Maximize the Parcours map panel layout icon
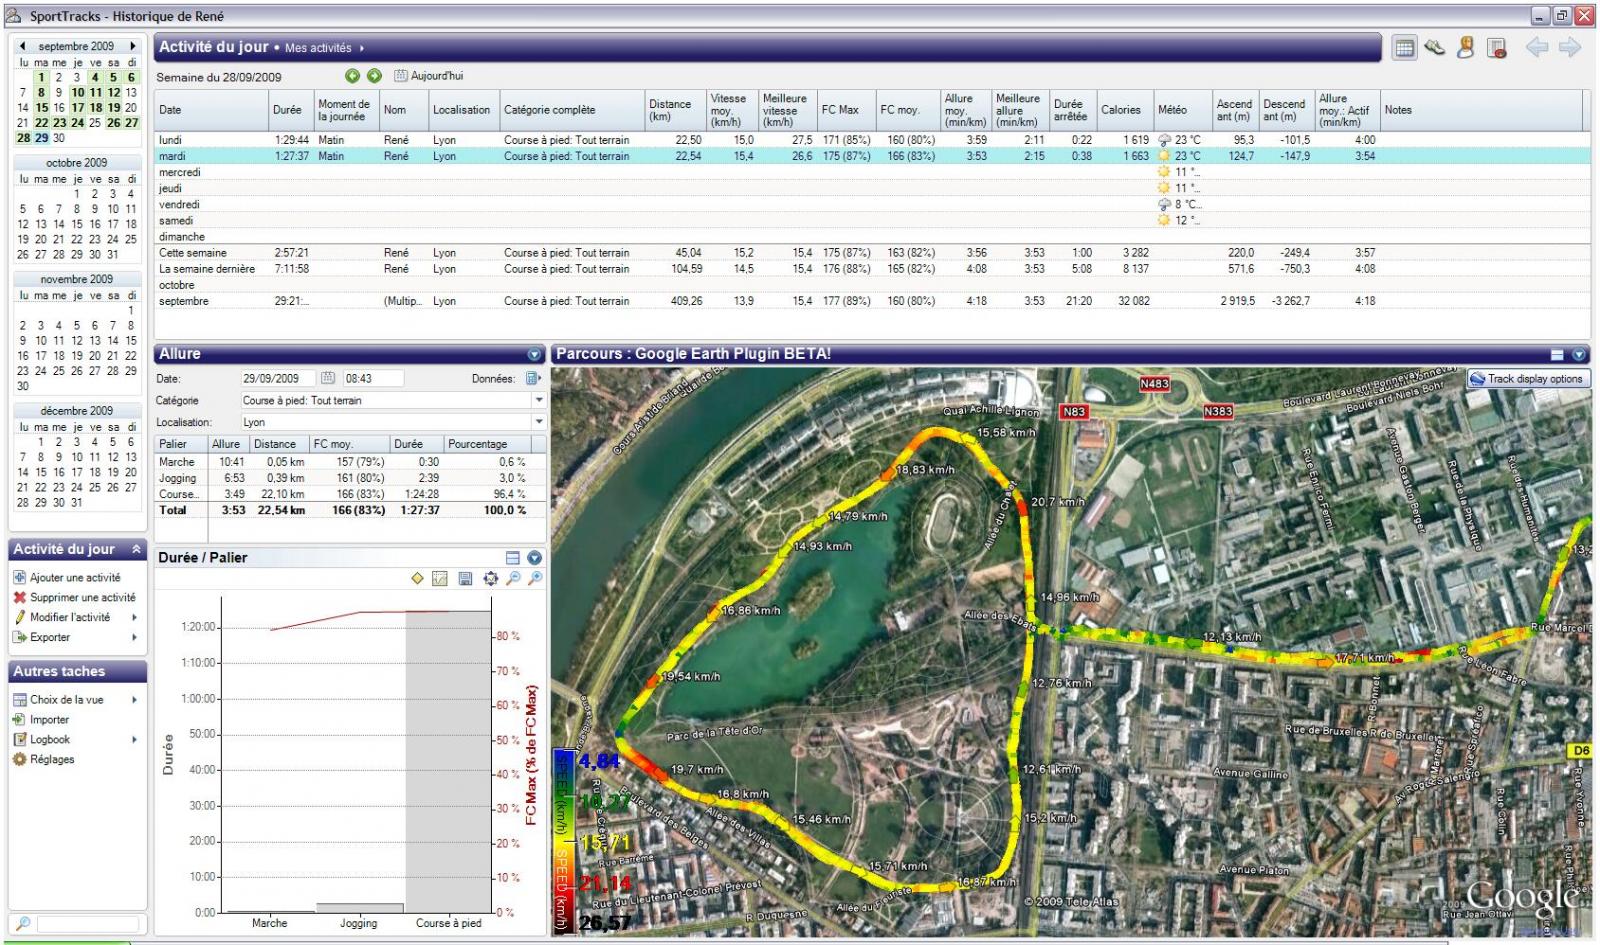The image size is (1600, 945). 1557,354
